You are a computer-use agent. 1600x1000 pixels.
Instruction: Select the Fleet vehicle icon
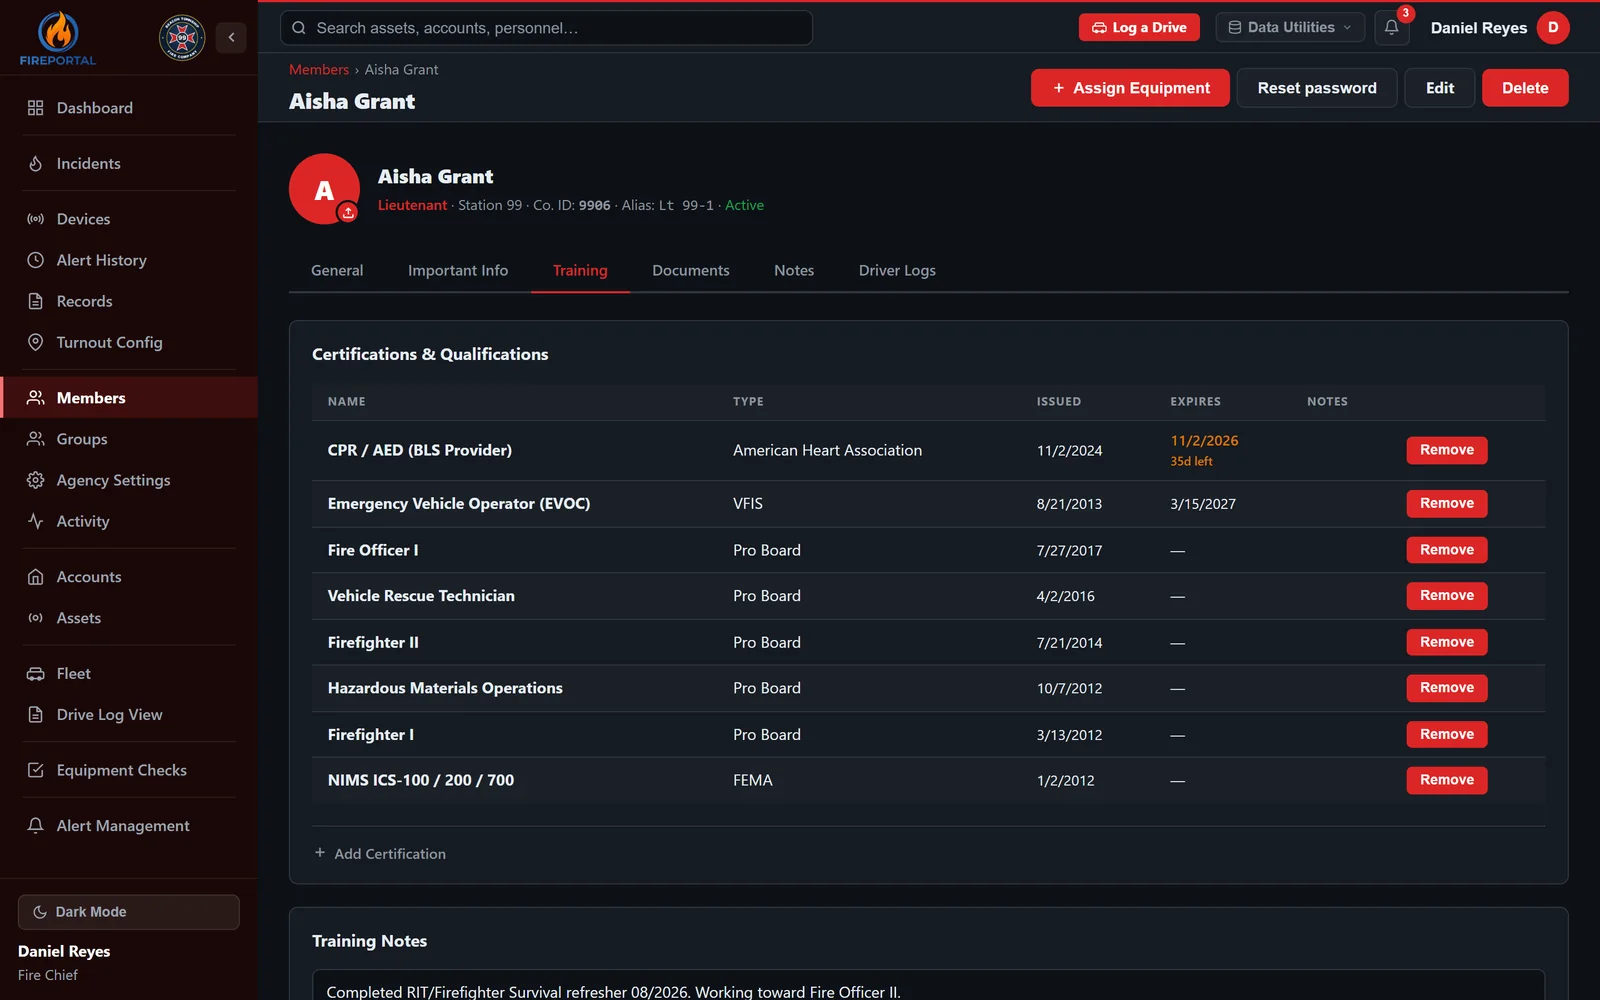click(x=36, y=674)
